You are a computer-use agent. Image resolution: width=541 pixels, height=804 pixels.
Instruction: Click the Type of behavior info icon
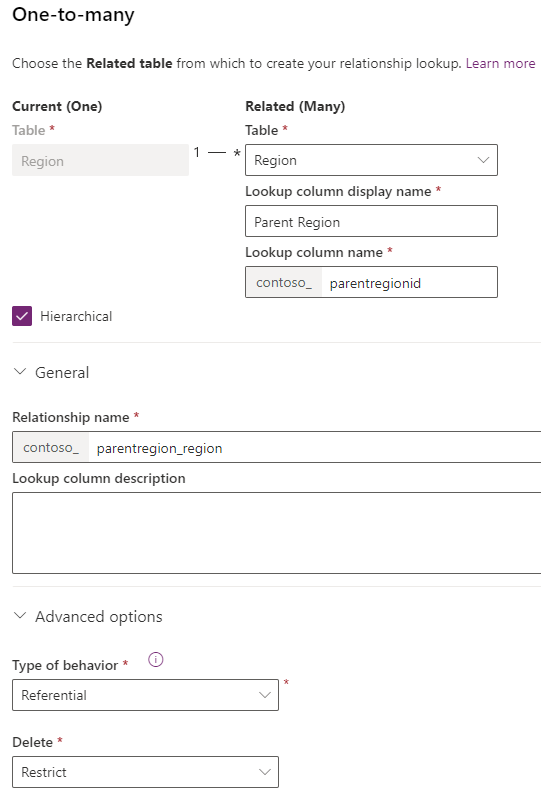[x=155, y=659]
